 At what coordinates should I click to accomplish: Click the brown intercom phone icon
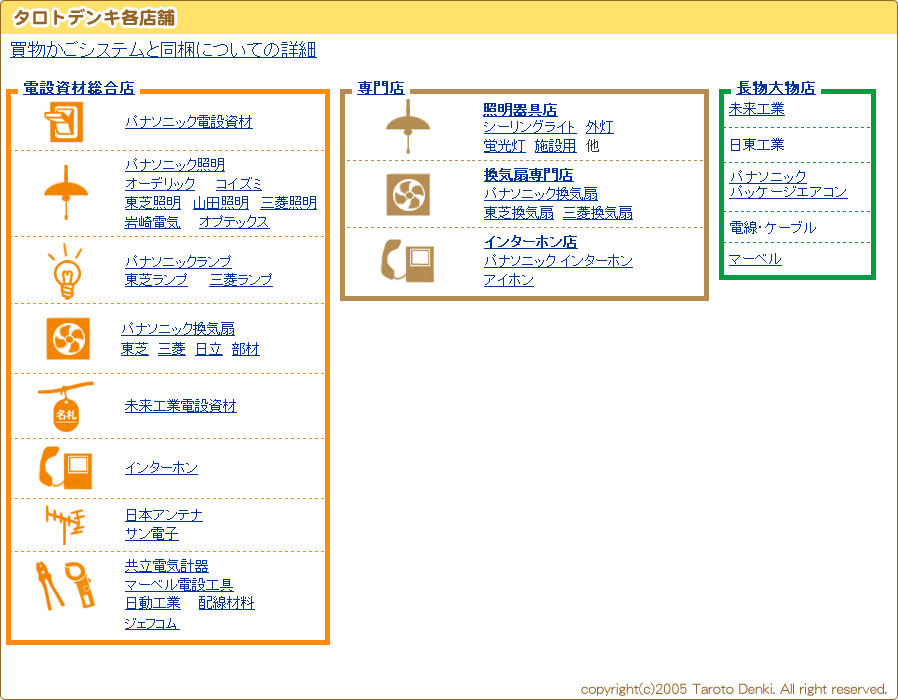(408, 261)
